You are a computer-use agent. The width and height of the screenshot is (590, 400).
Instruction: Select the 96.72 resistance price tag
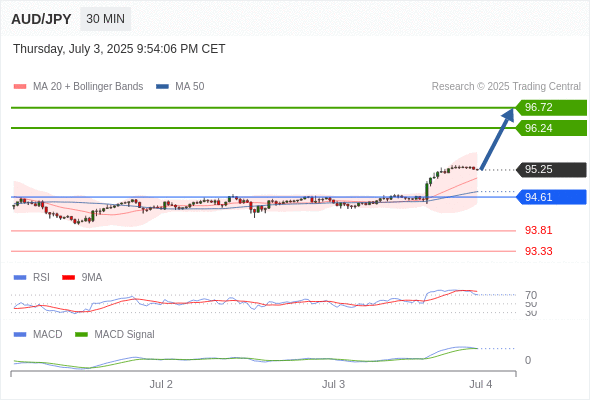pyautogui.click(x=551, y=108)
